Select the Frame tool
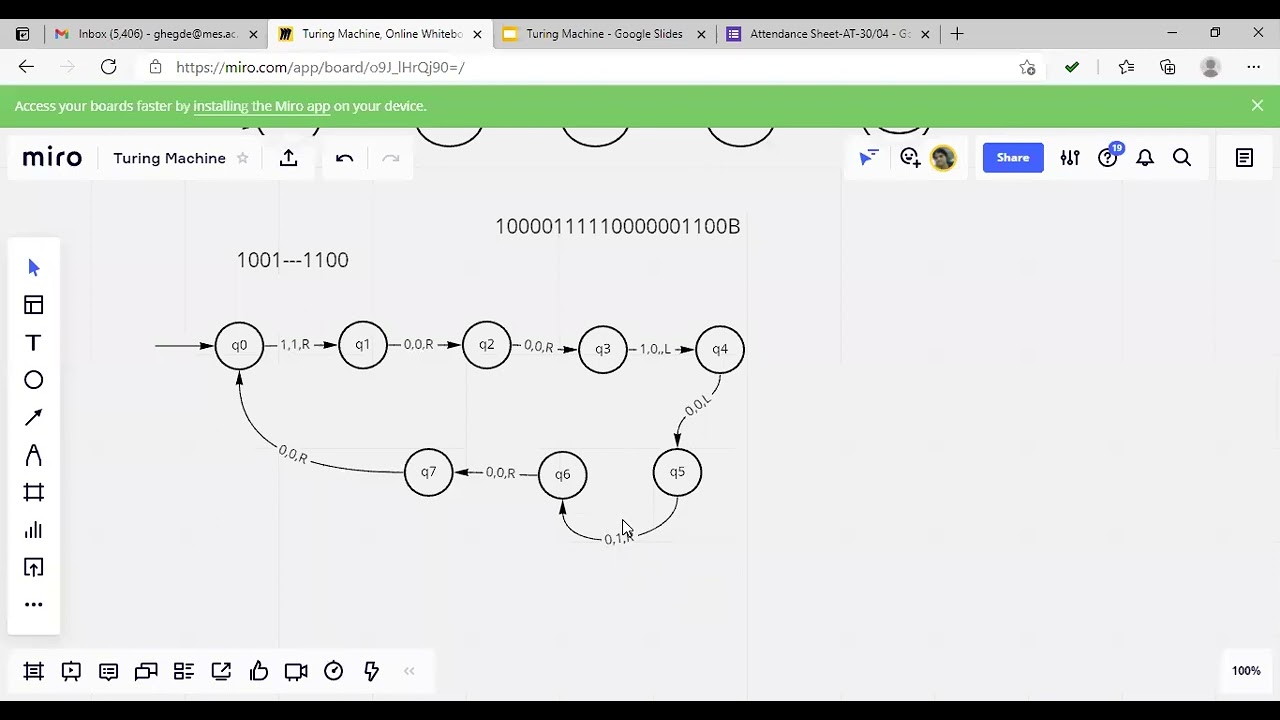1280x720 pixels. point(34,492)
